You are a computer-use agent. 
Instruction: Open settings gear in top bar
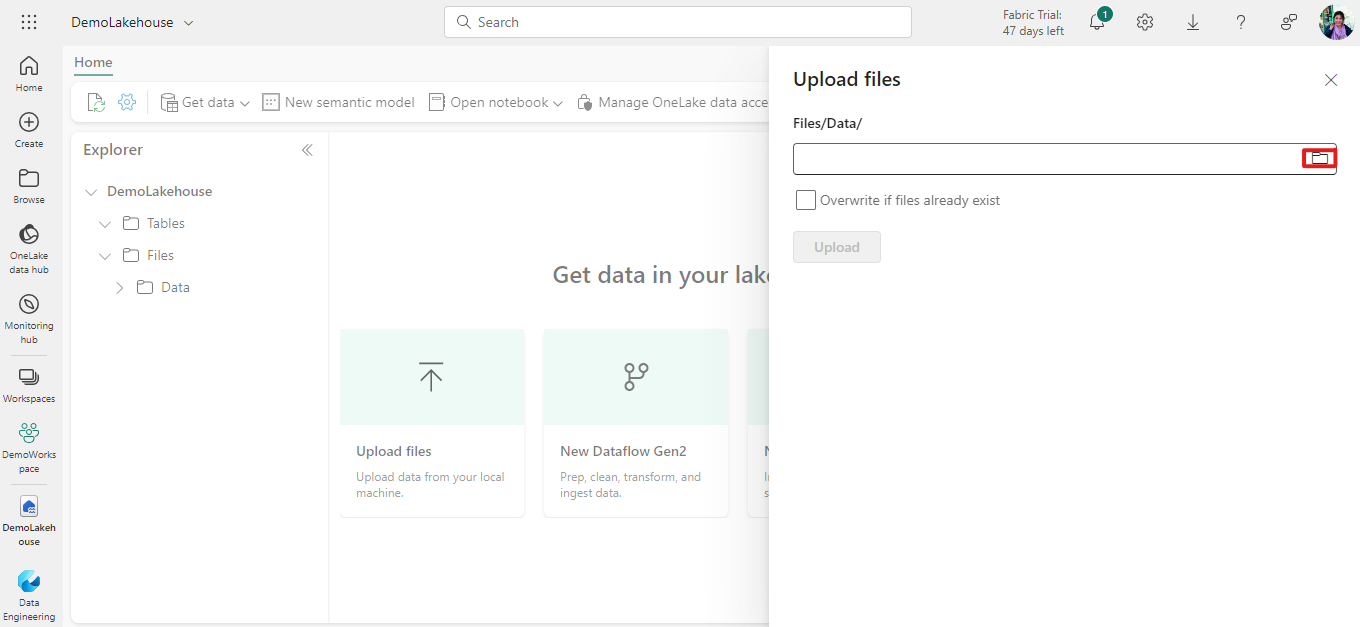click(x=1145, y=22)
